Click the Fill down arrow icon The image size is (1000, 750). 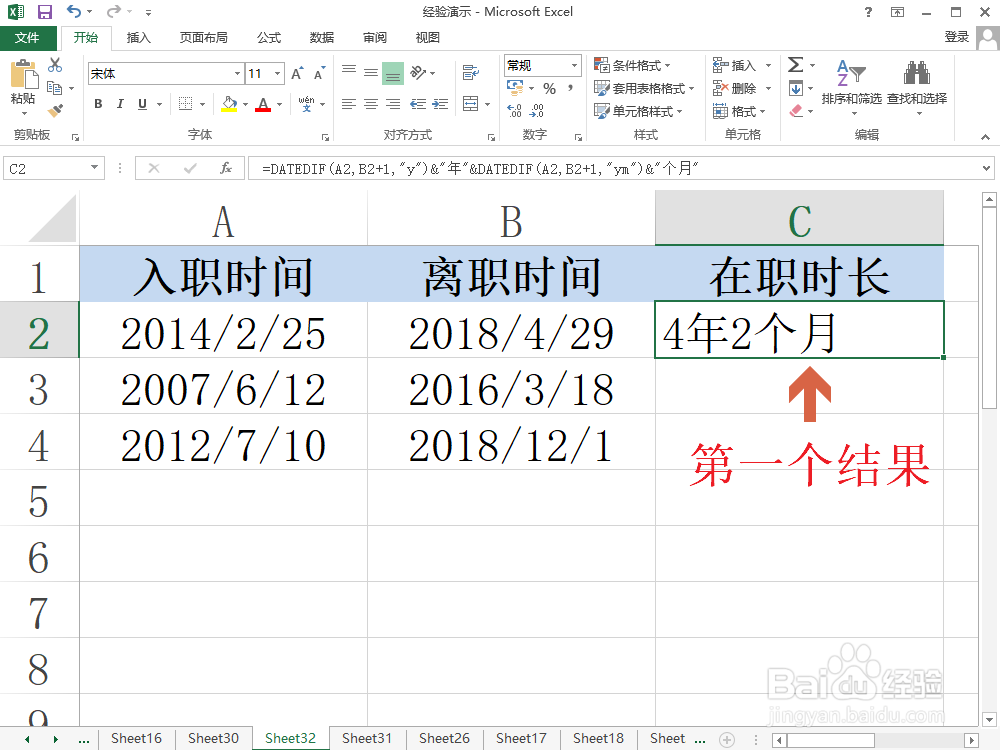pos(796,88)
